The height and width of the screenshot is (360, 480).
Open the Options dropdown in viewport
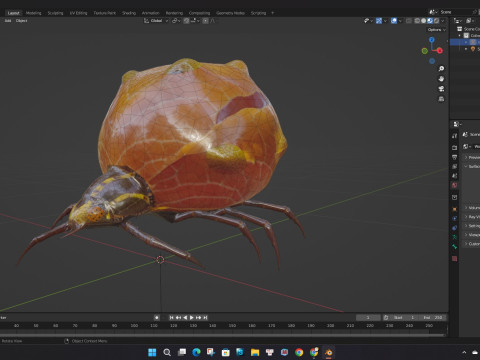(x=437, y=30)
